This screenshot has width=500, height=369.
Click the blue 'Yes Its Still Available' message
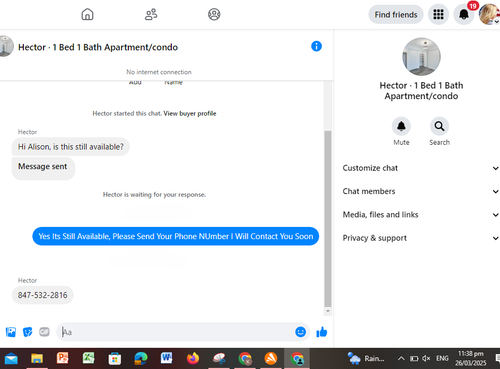click(x=176, y=236)
